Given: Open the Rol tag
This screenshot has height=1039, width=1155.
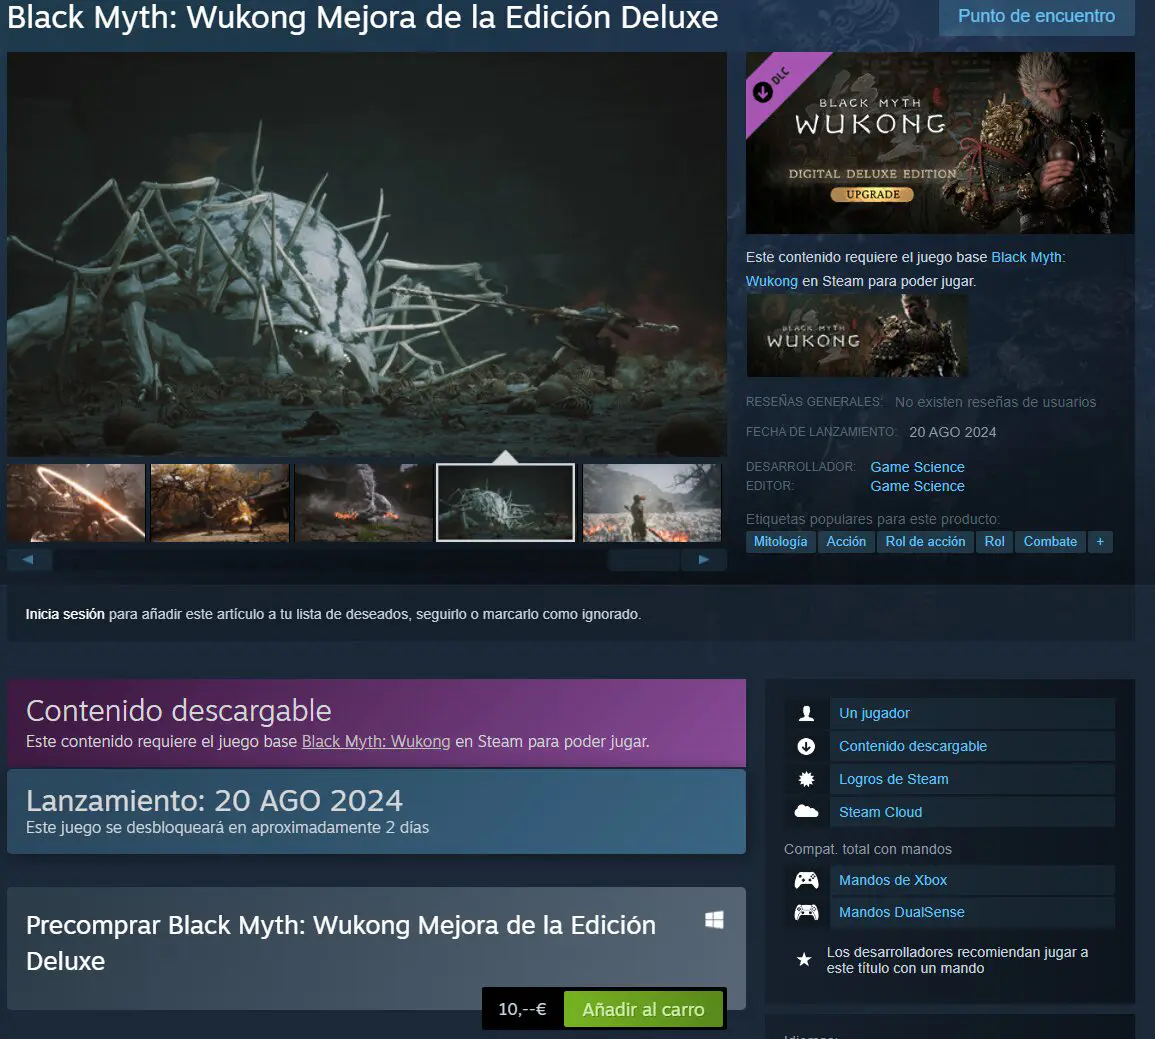Looking at the screenshot, I should (994, 542).
